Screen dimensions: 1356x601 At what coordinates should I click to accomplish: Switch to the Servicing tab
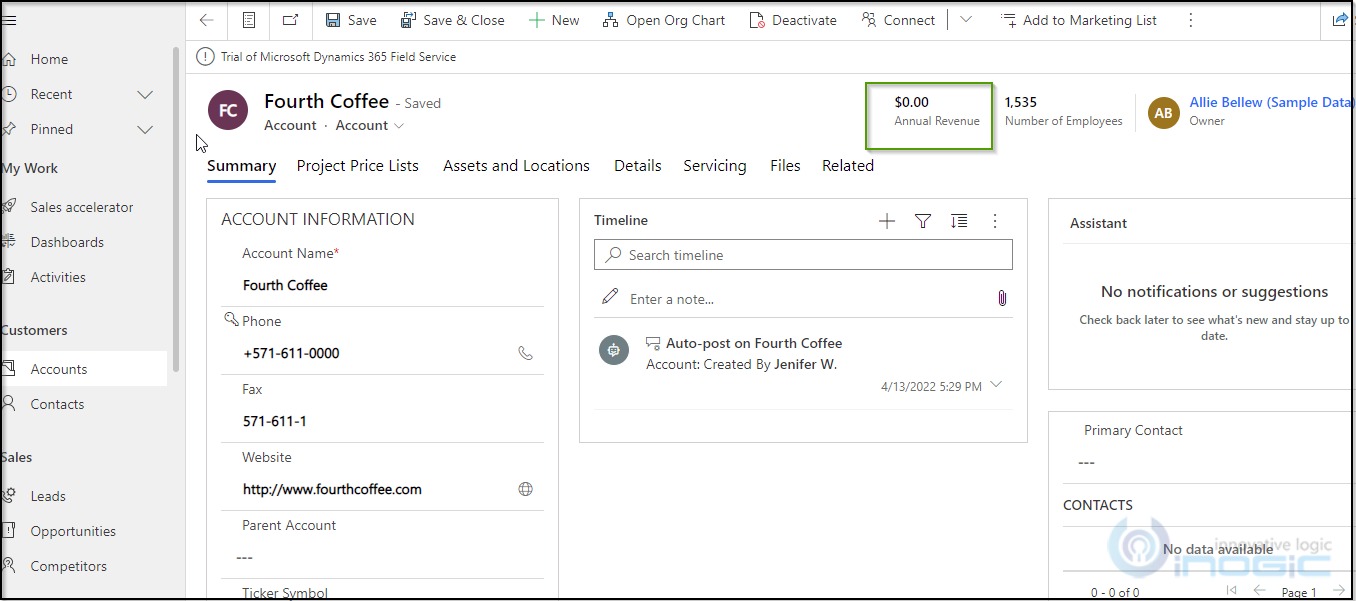coord(715,166)
